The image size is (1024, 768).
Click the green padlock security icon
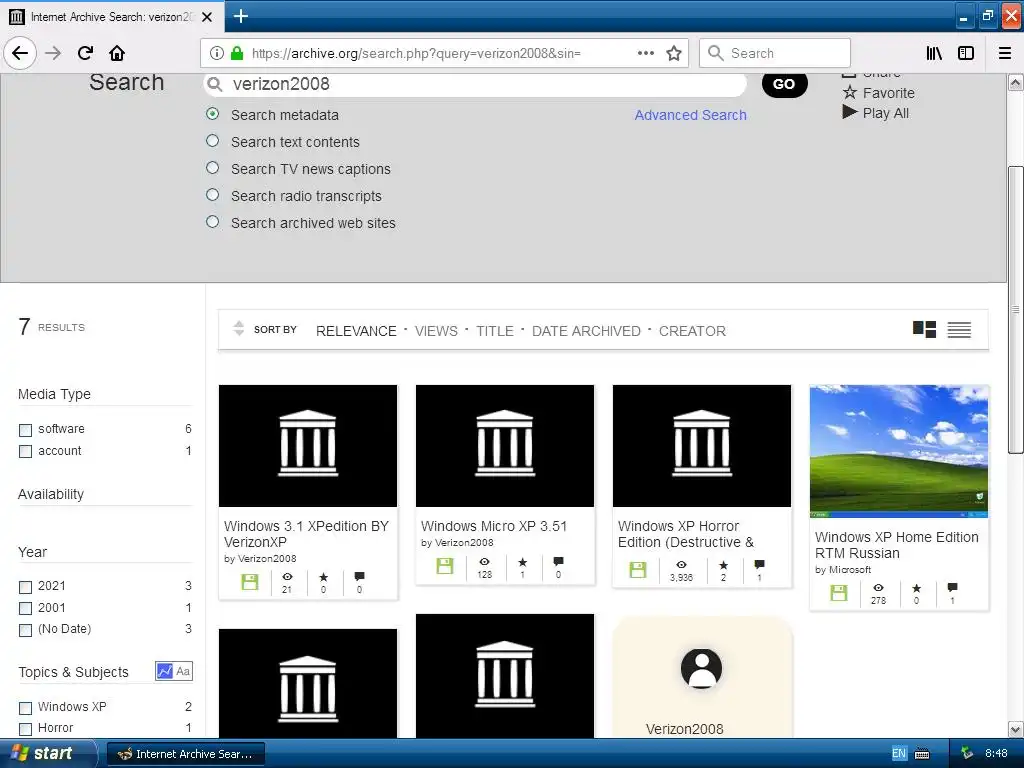click(237, 53)
